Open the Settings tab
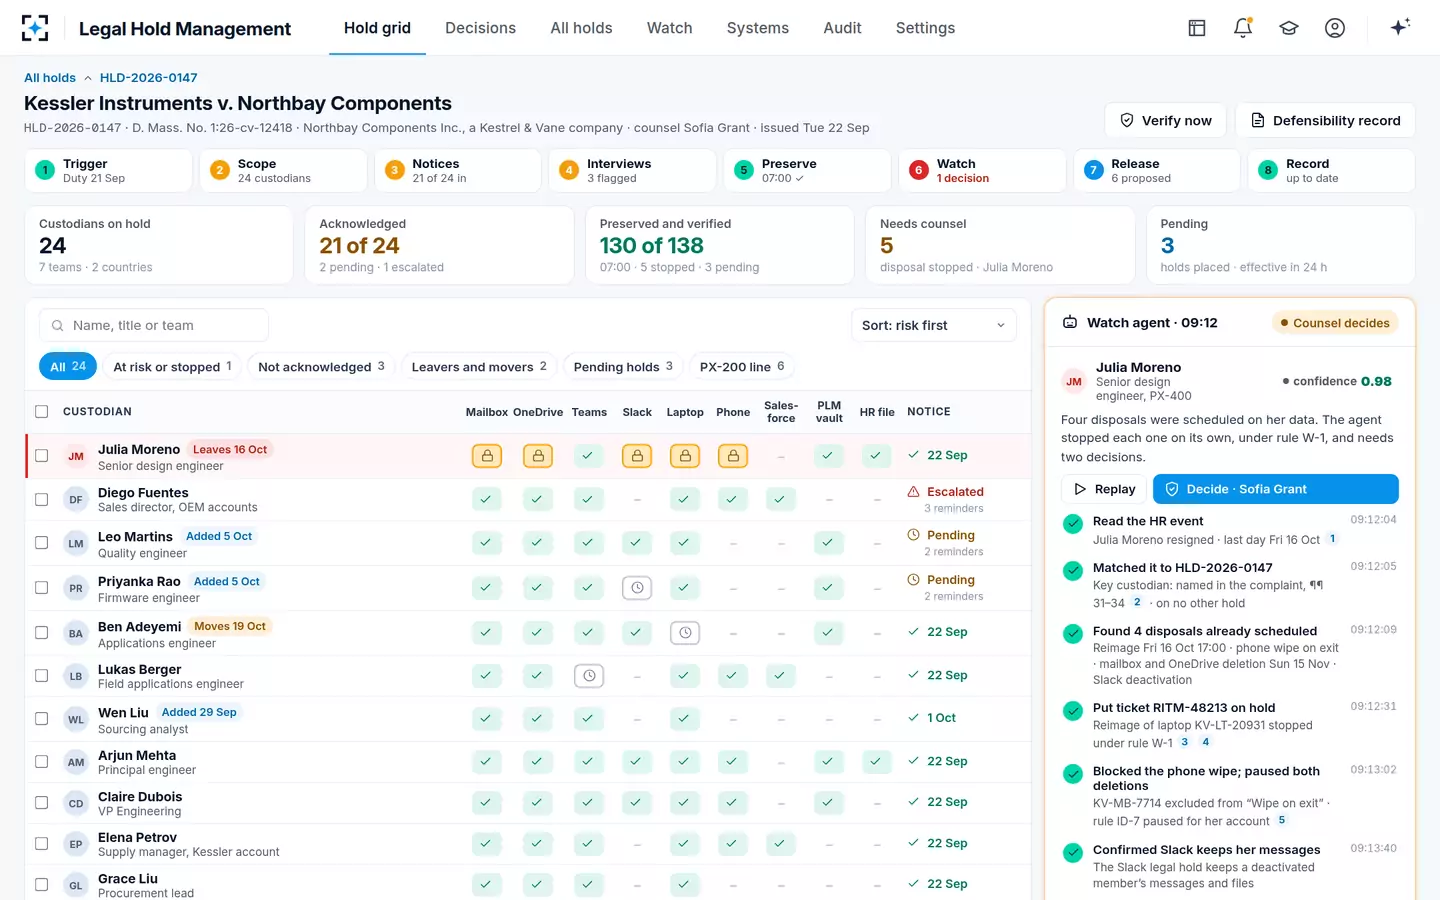The width and height of the screenshot is (1440, 900). pyautogui.click(x=925, y=28)
